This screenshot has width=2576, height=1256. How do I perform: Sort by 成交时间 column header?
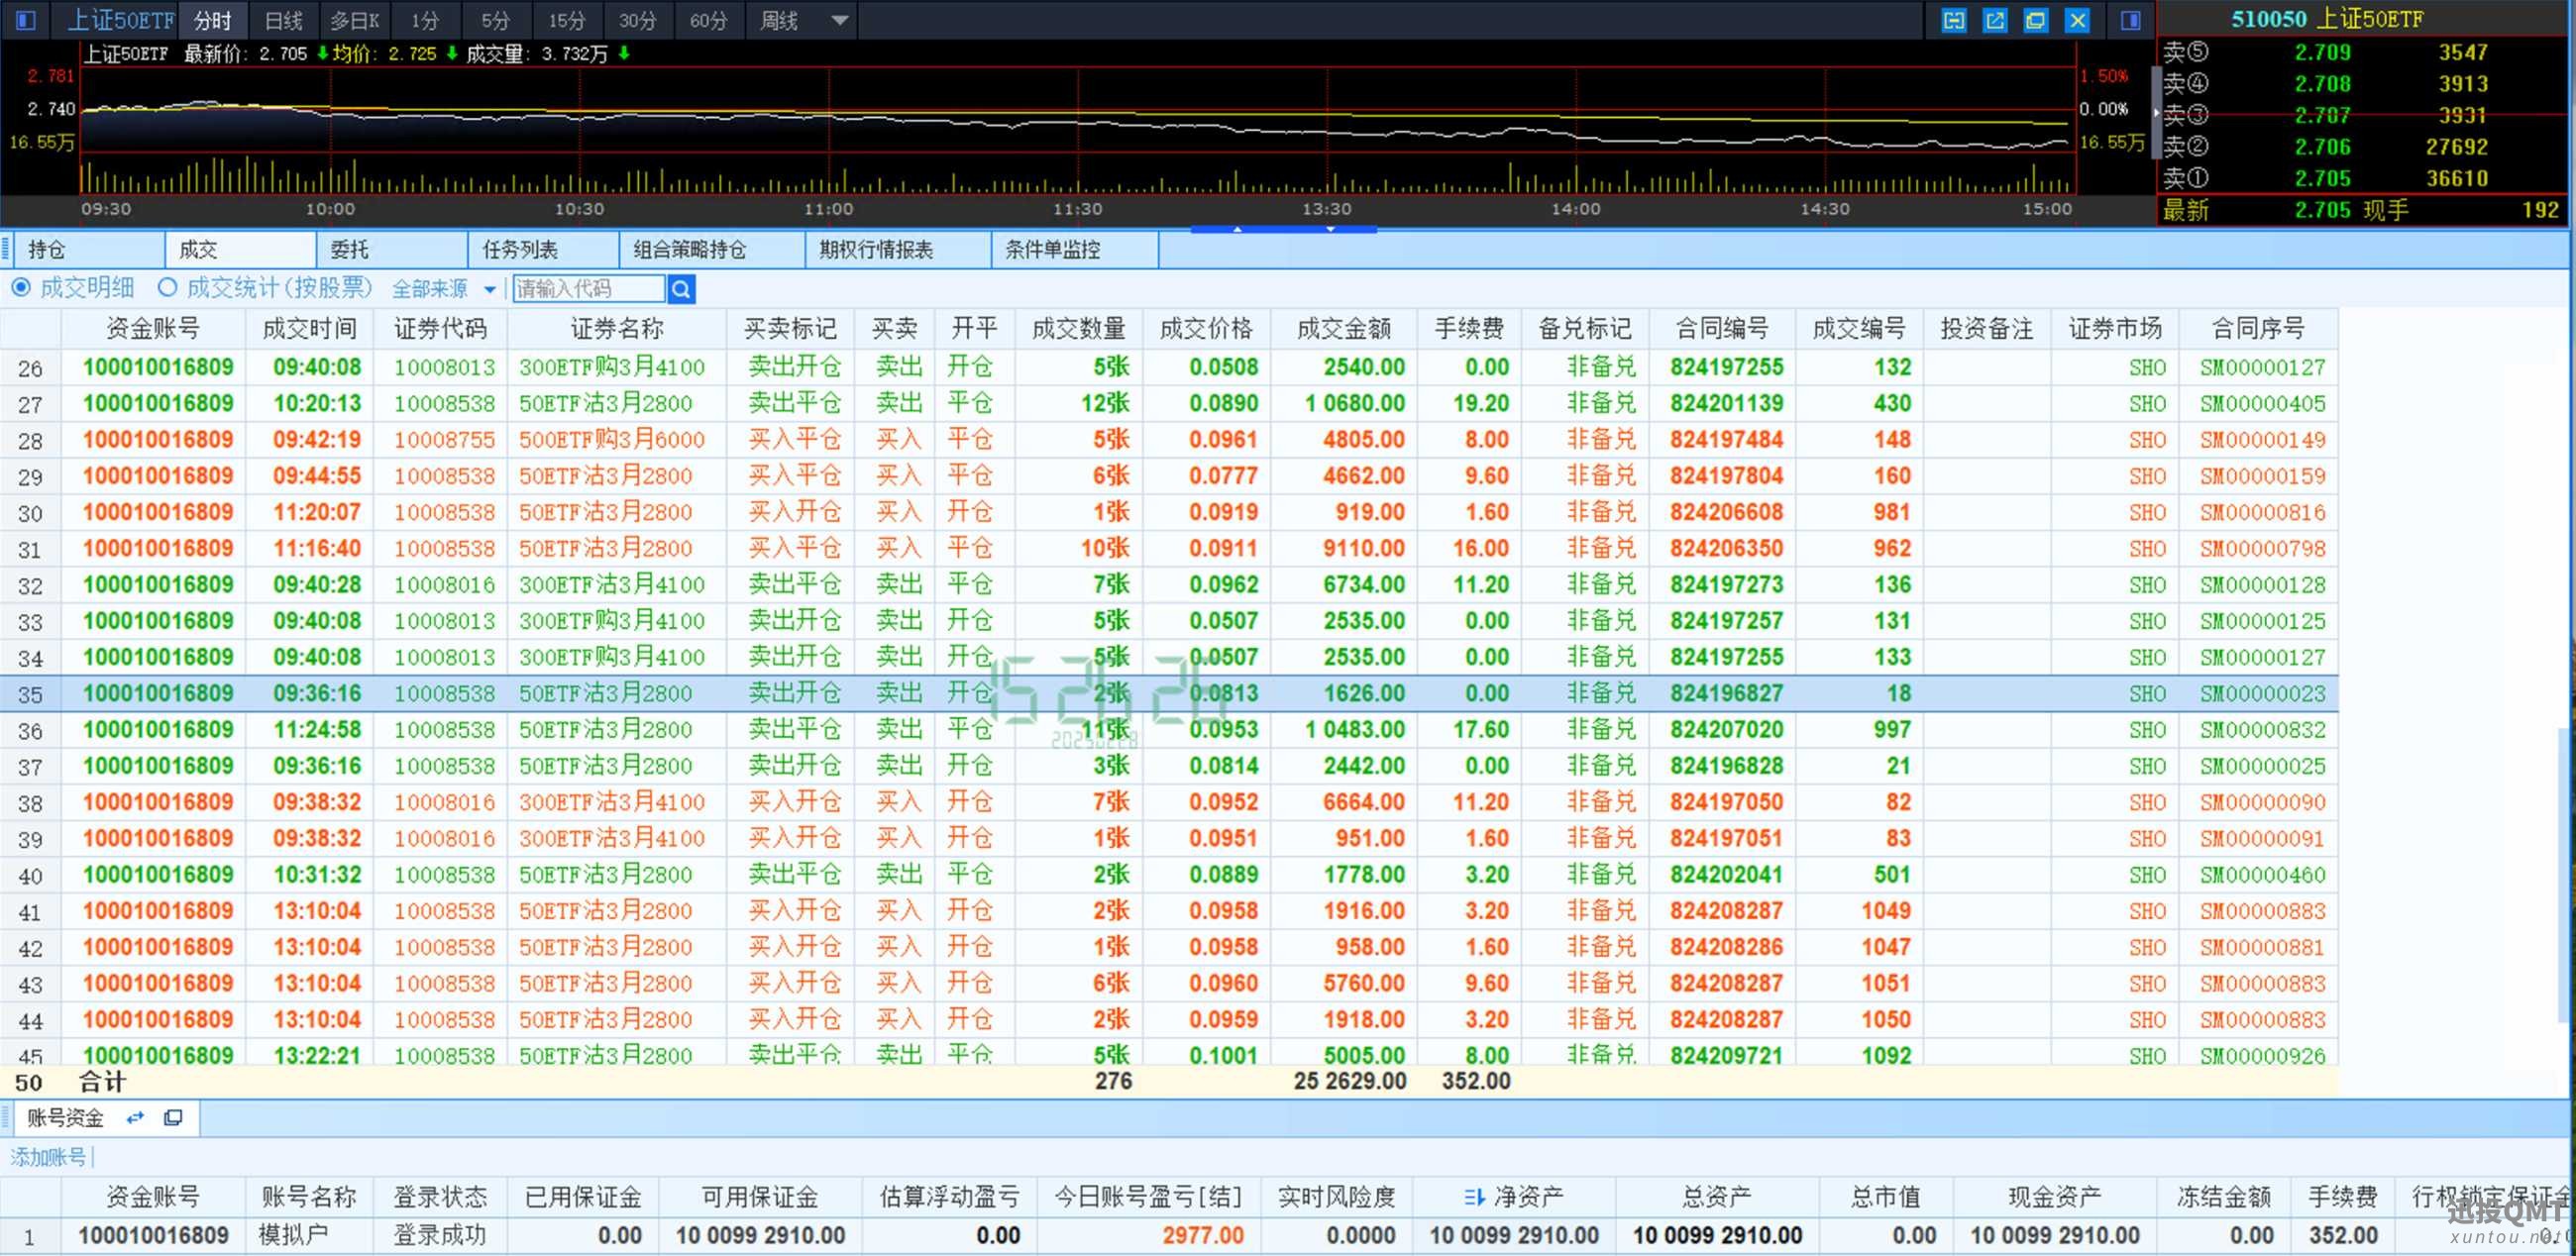309,328
